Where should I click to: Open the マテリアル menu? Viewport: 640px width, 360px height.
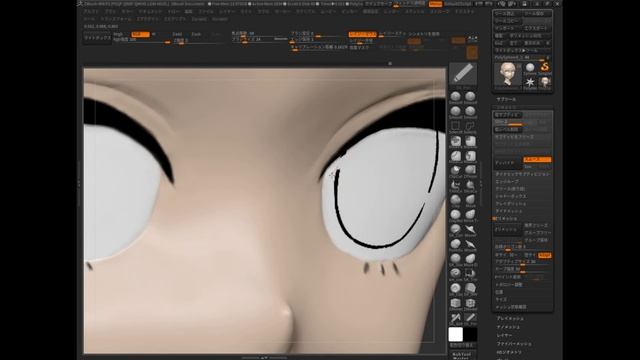(x=306, y=12)
